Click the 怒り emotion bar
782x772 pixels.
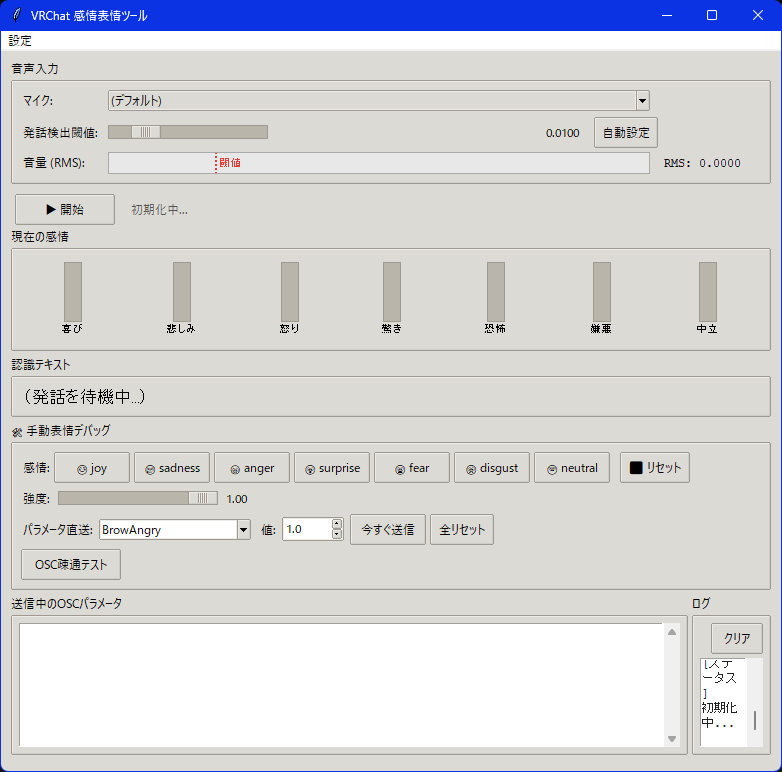pyautogui.click(x=290, y=292)
